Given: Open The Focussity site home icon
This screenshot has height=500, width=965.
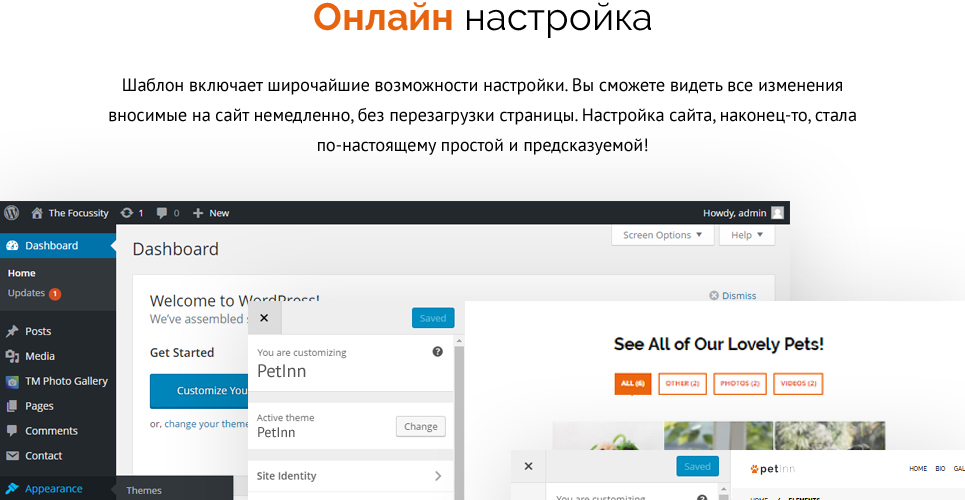Looking at the screenshot, I should coord(37,213).
